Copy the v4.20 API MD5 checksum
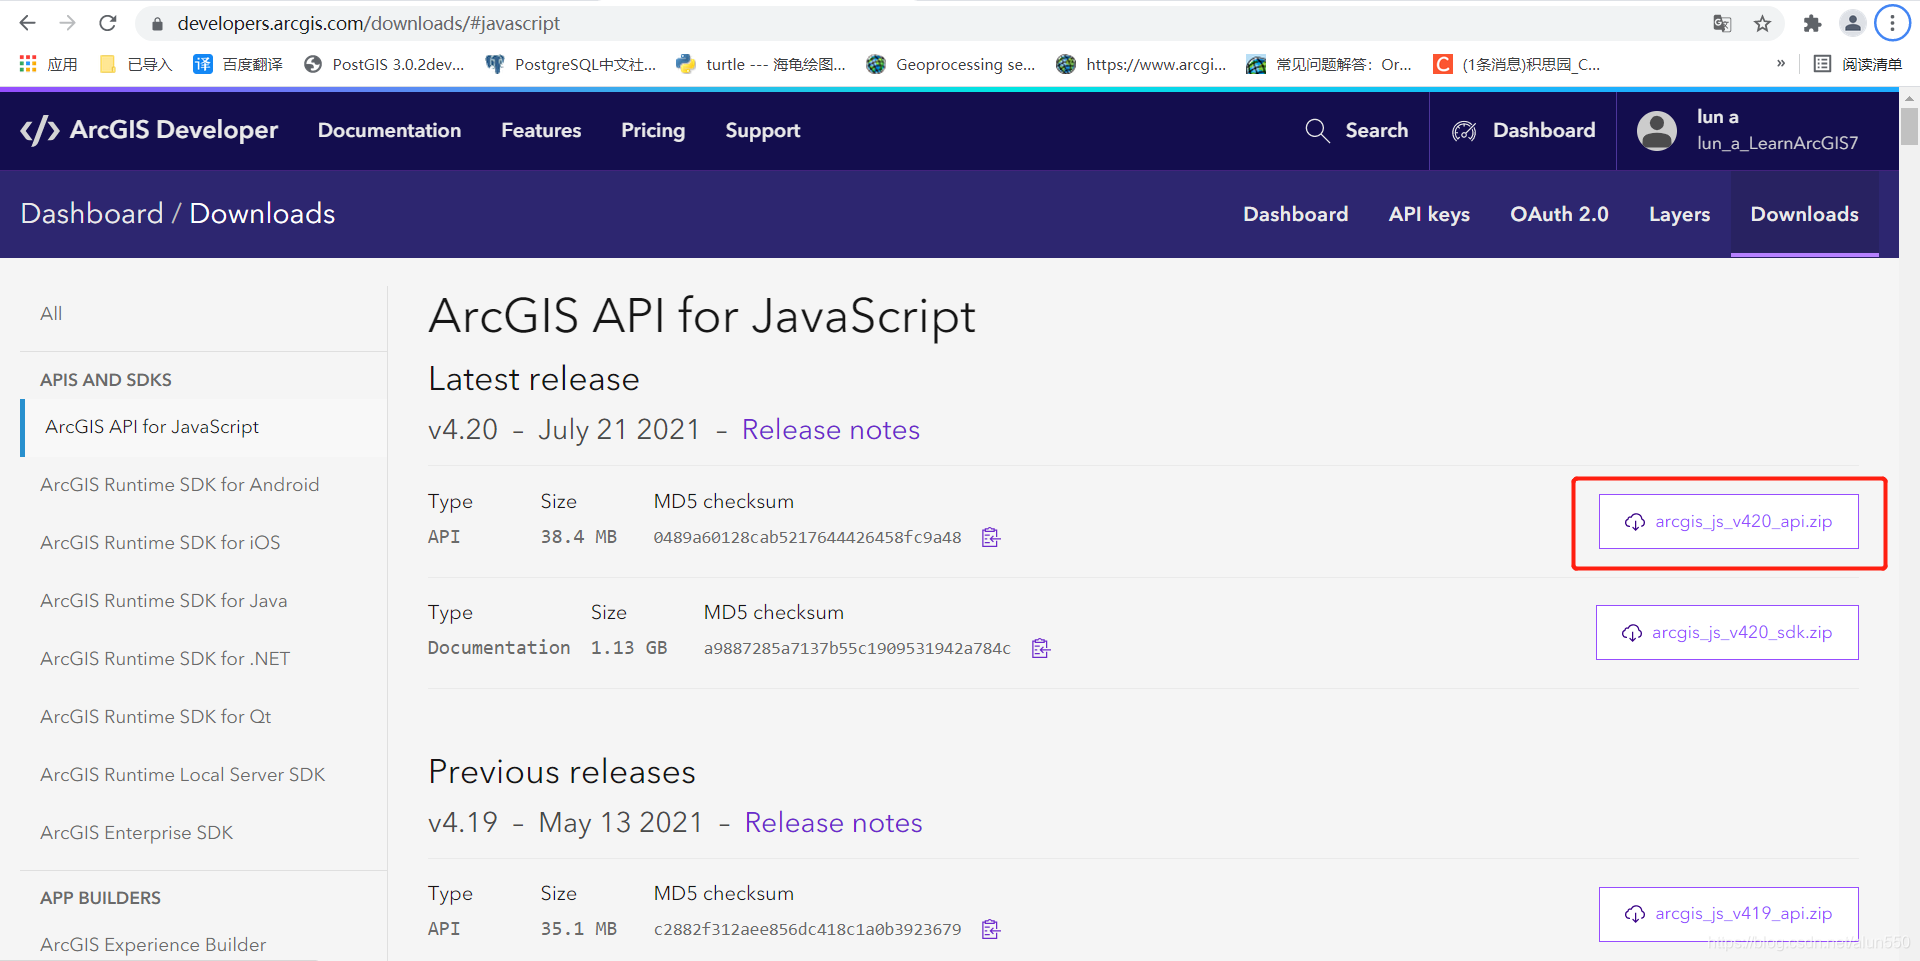The width and height of the screenshot is (1920, 961). point(990,538)
